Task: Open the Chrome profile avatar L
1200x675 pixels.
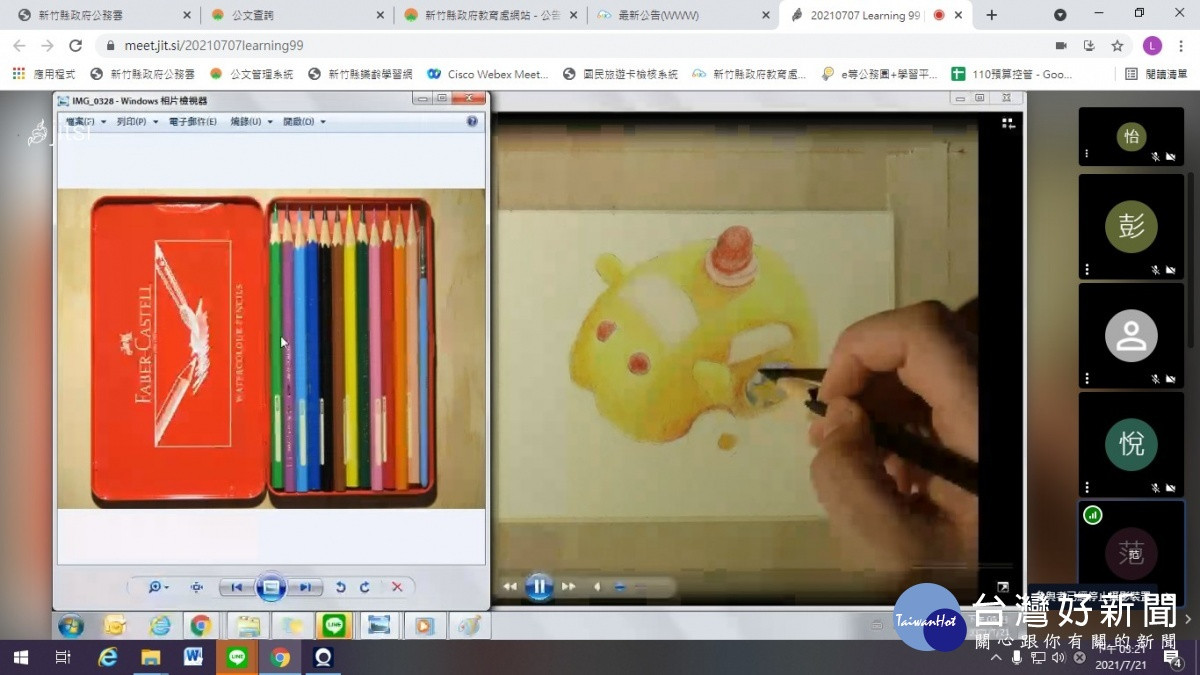Action: click(x=1152, y=45)
